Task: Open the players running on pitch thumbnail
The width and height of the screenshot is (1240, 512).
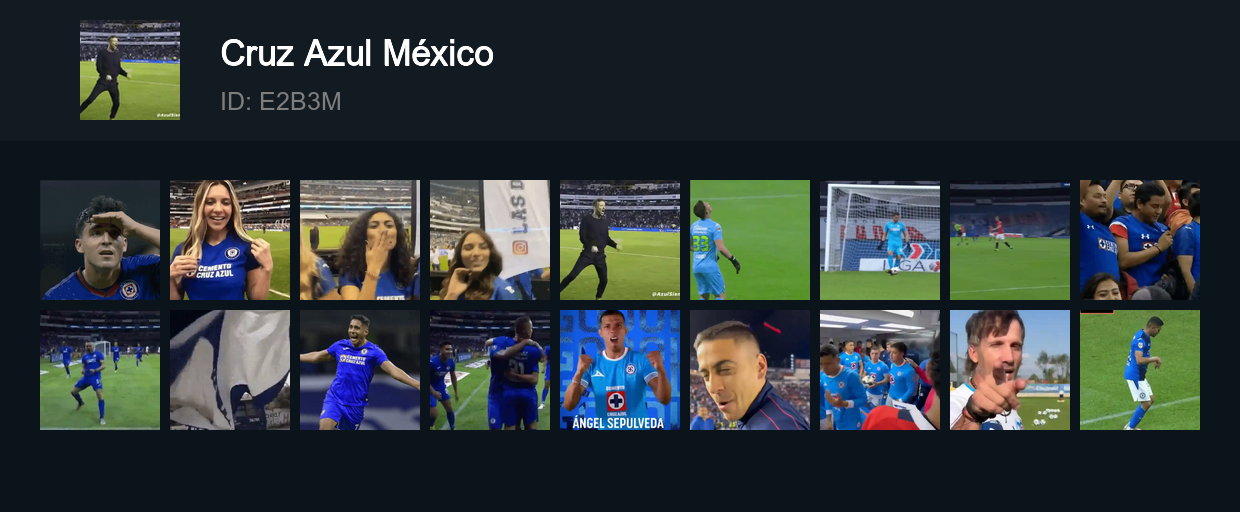Action: [x=100, y=370]
